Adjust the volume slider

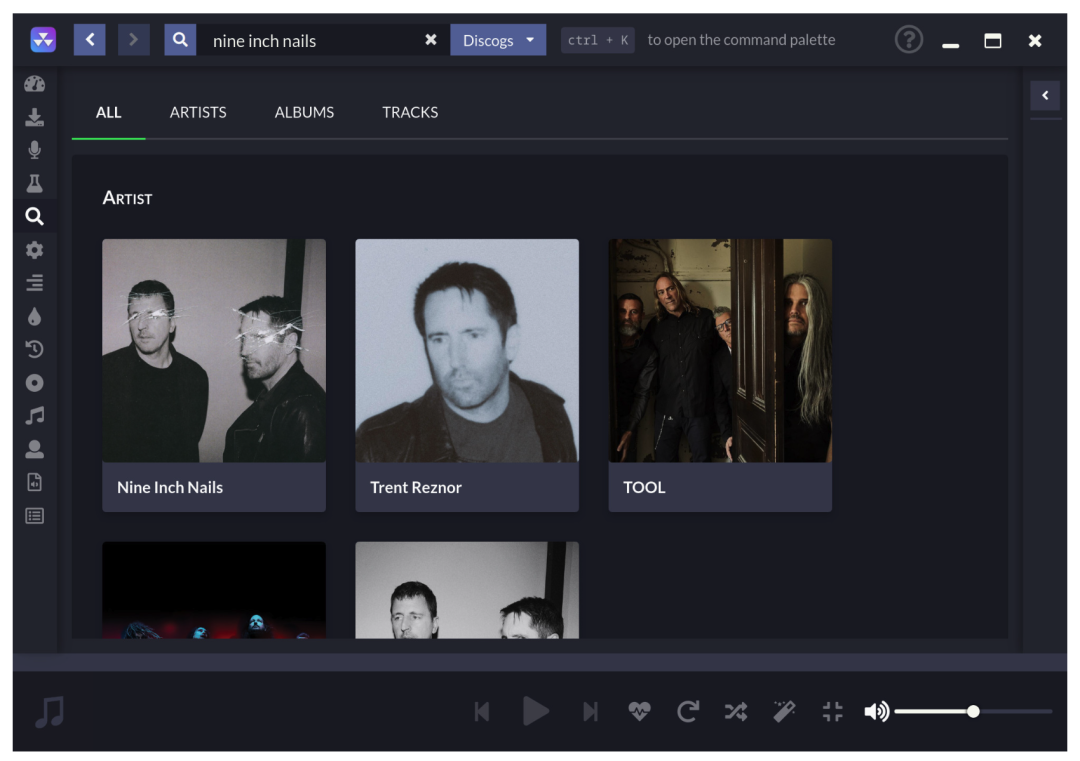click(973, 711)
